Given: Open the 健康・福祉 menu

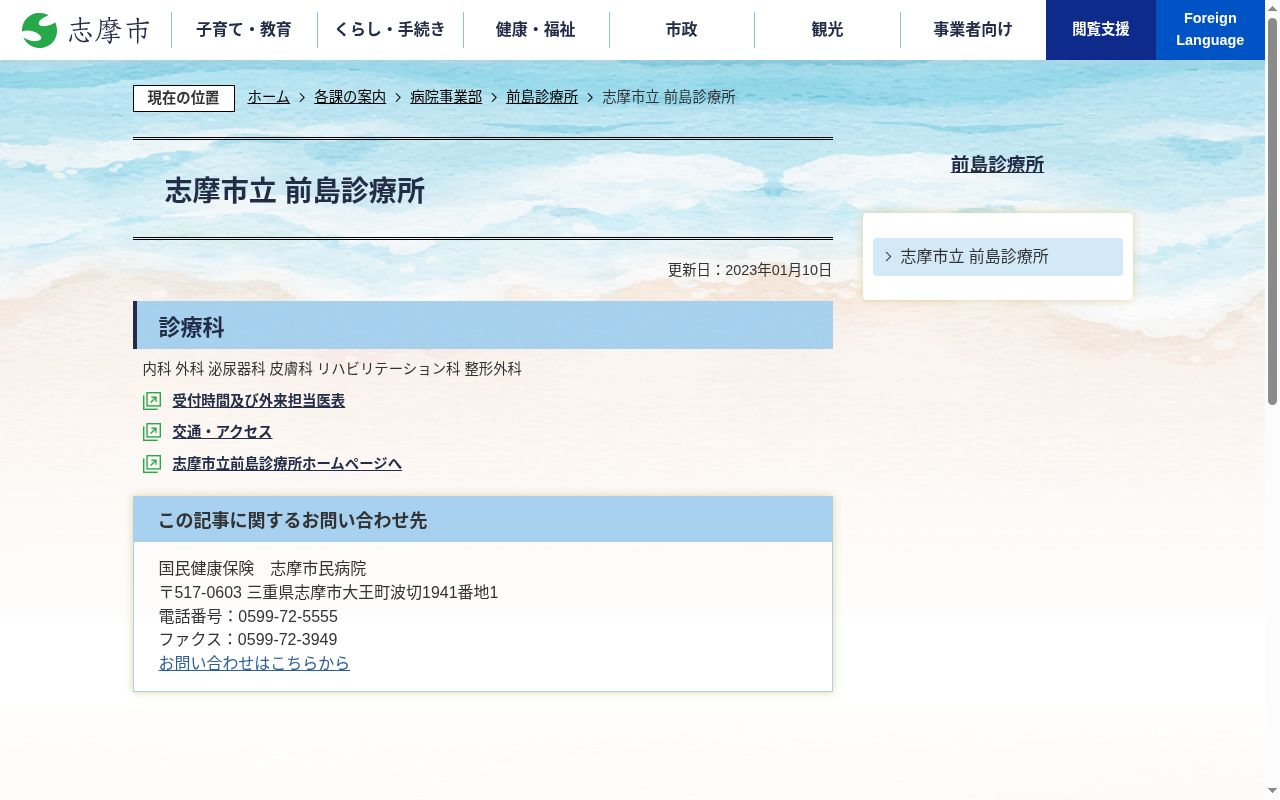Looking at the screenshot, I should [x=536, y=30].
